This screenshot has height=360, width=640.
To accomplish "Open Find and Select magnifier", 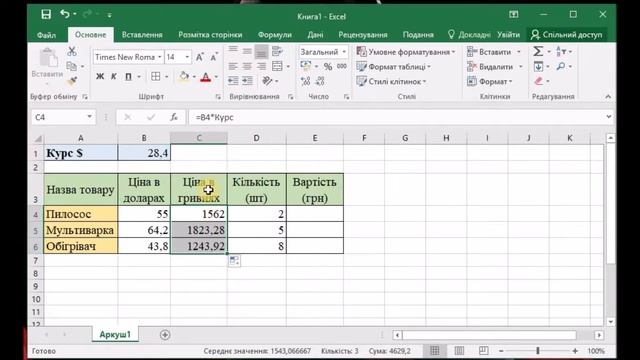I will point(561,66).
